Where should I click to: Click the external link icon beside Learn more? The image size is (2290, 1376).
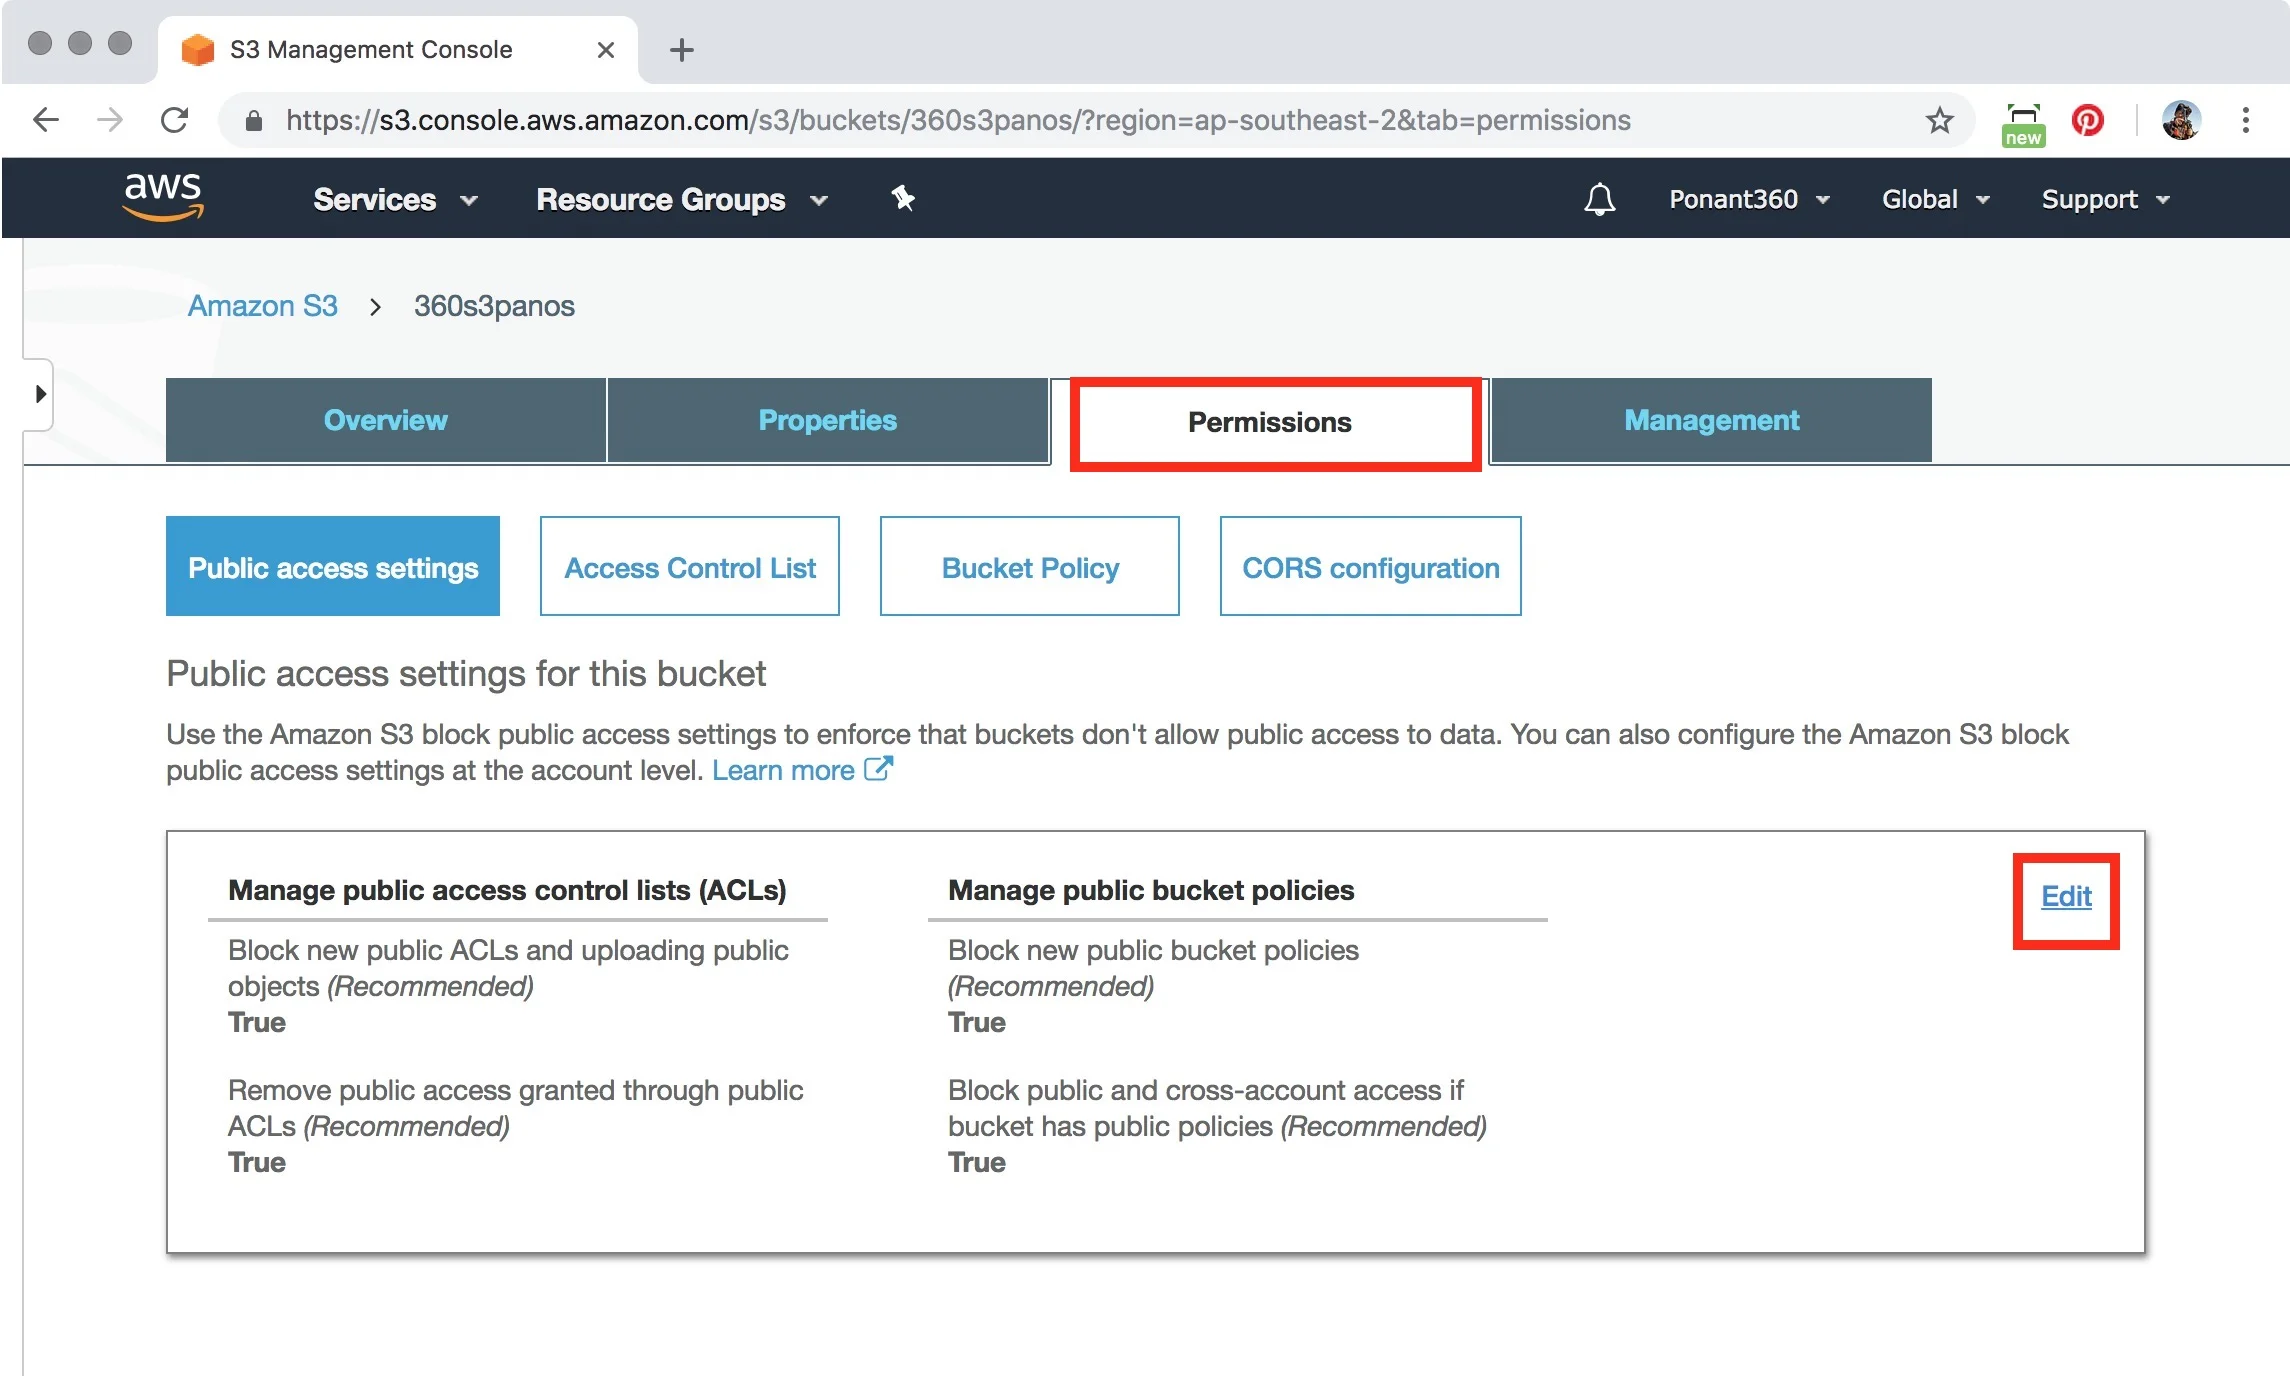point(878,769)
